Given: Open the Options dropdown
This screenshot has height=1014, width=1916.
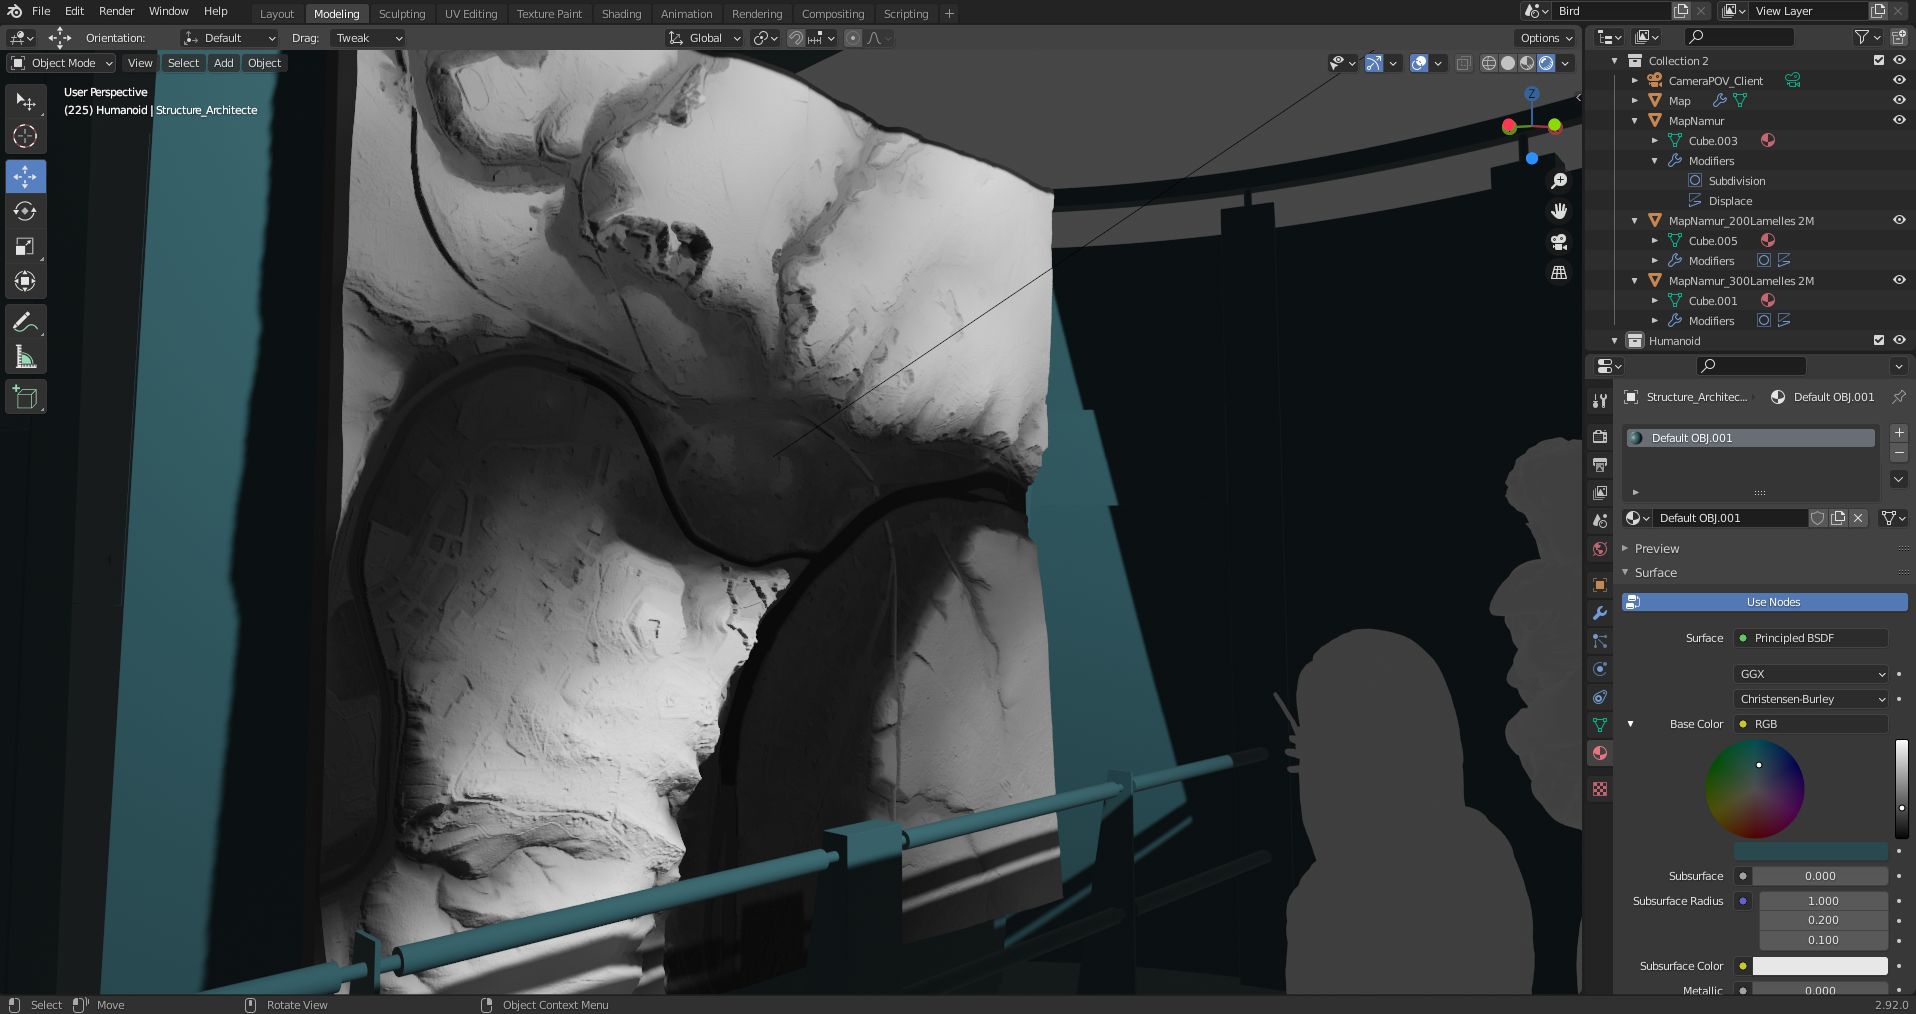Looking at the screenshot, I should [x=1546, y=38].
